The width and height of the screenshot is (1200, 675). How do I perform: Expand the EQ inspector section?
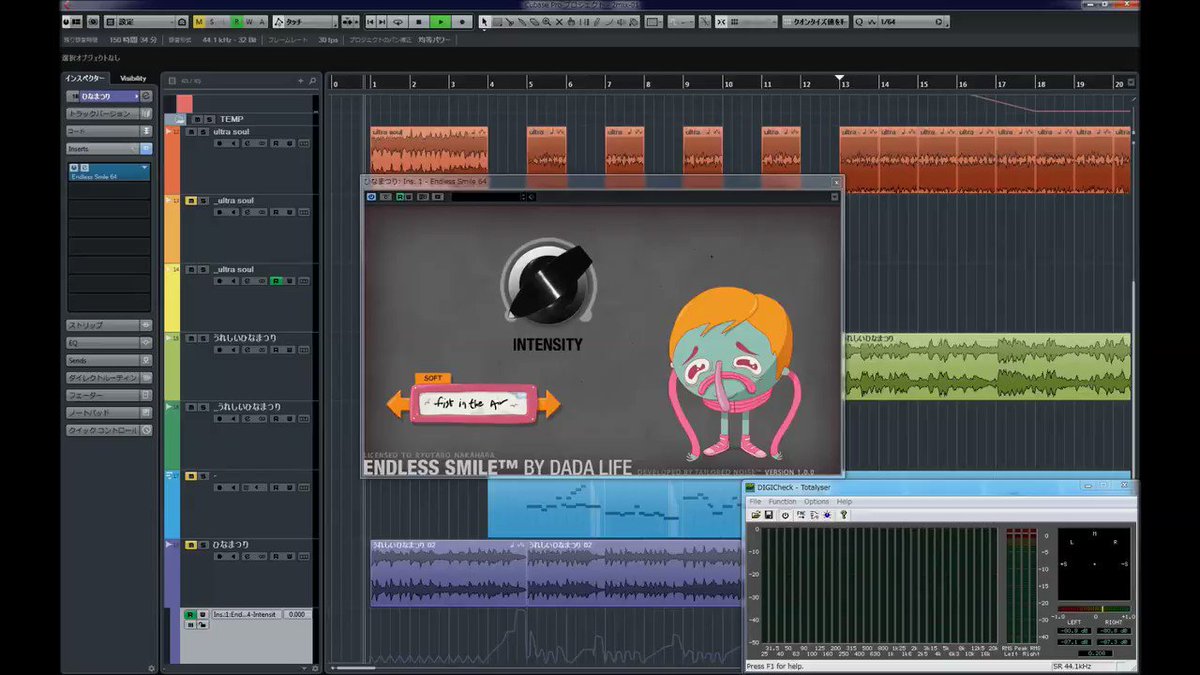[109, 343]
